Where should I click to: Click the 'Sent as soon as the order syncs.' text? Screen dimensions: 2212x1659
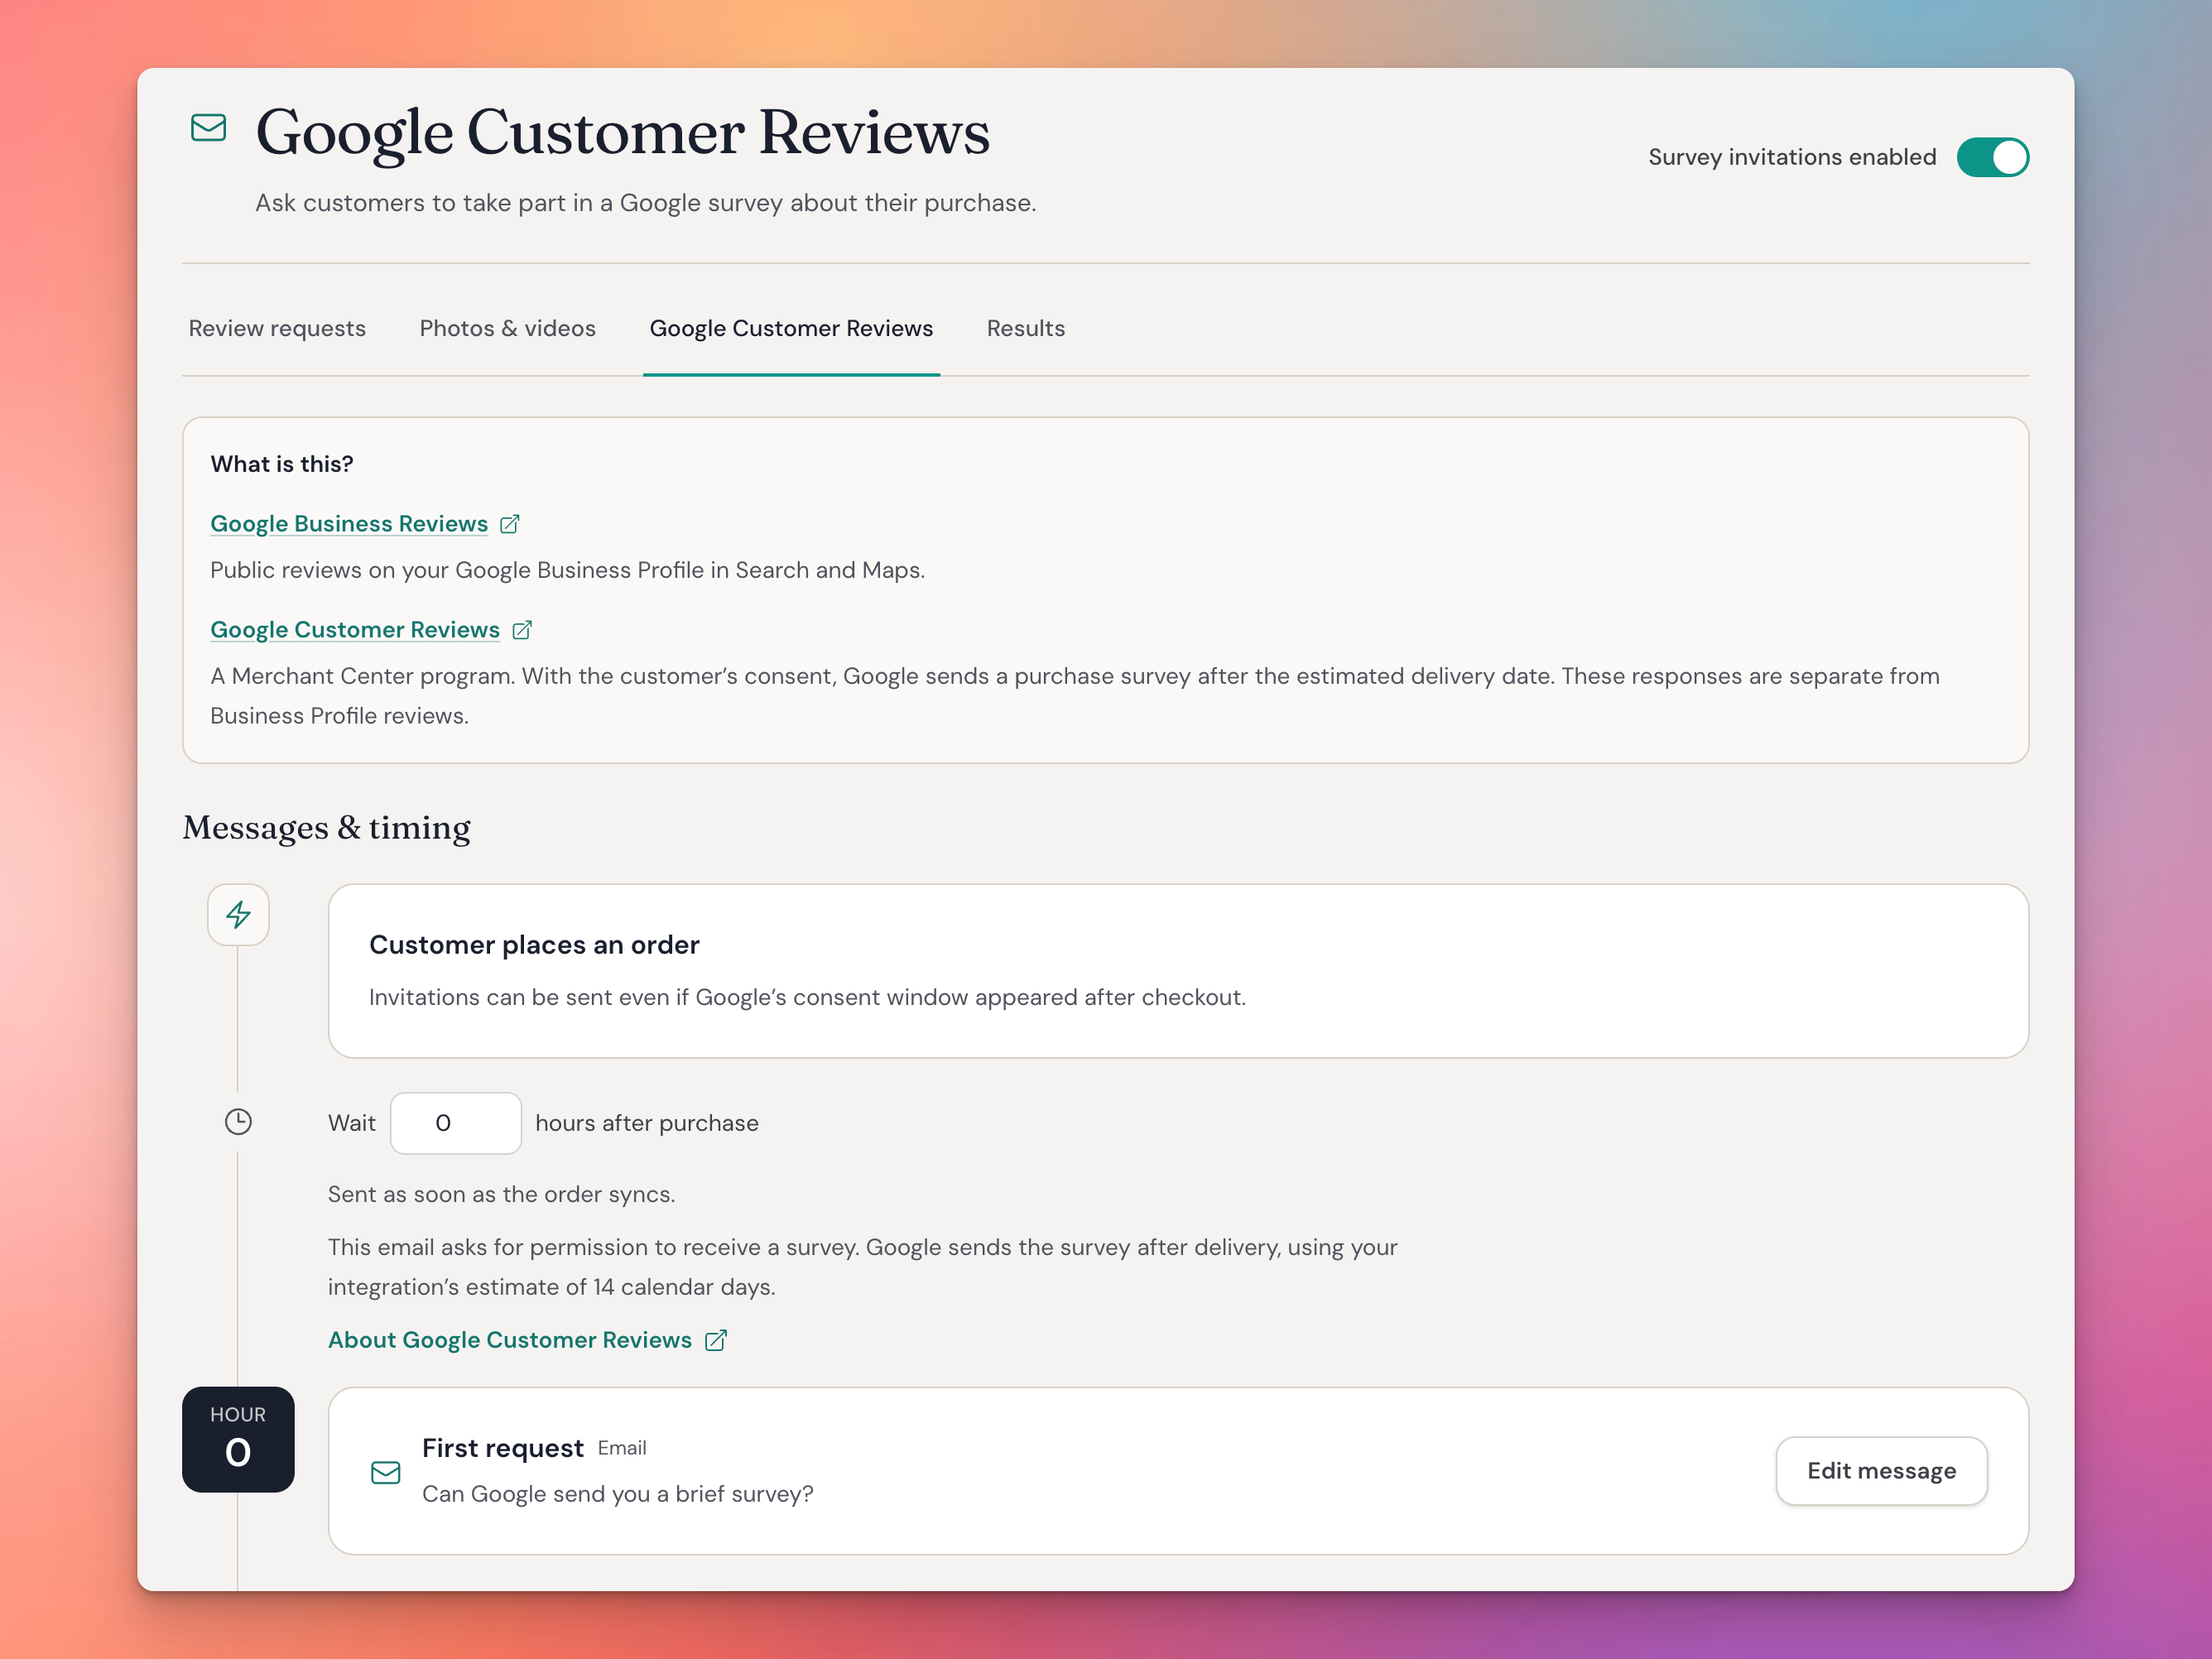[502, 1194]
